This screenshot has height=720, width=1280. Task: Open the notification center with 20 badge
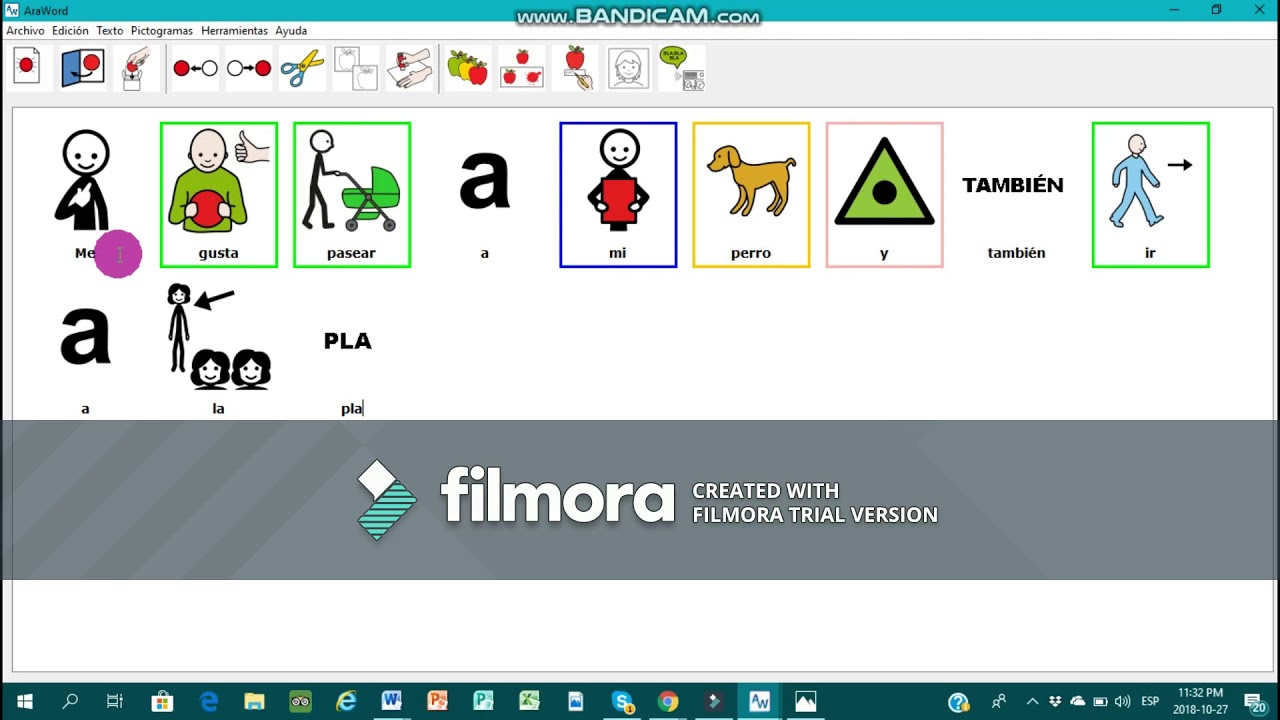coord(1256,701)
